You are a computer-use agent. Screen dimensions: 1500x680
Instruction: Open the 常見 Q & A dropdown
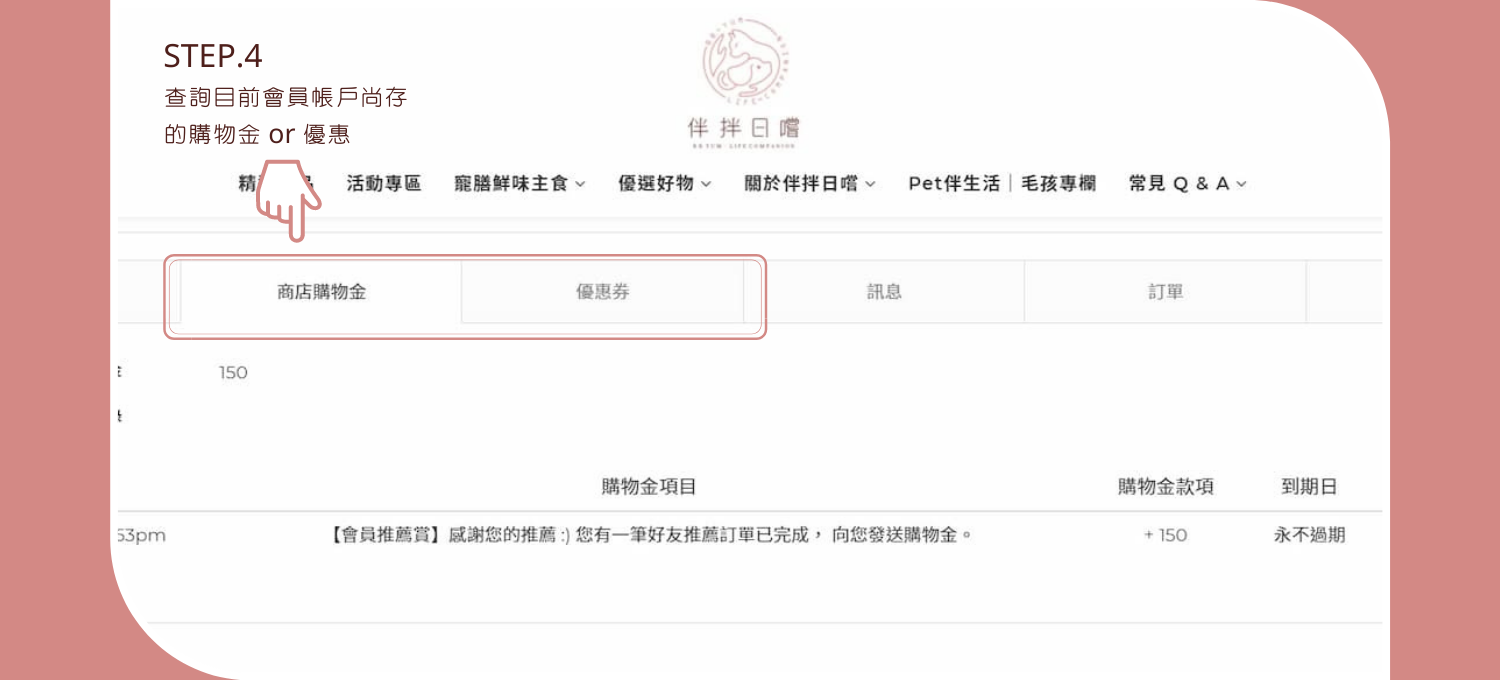(1187, 184)
